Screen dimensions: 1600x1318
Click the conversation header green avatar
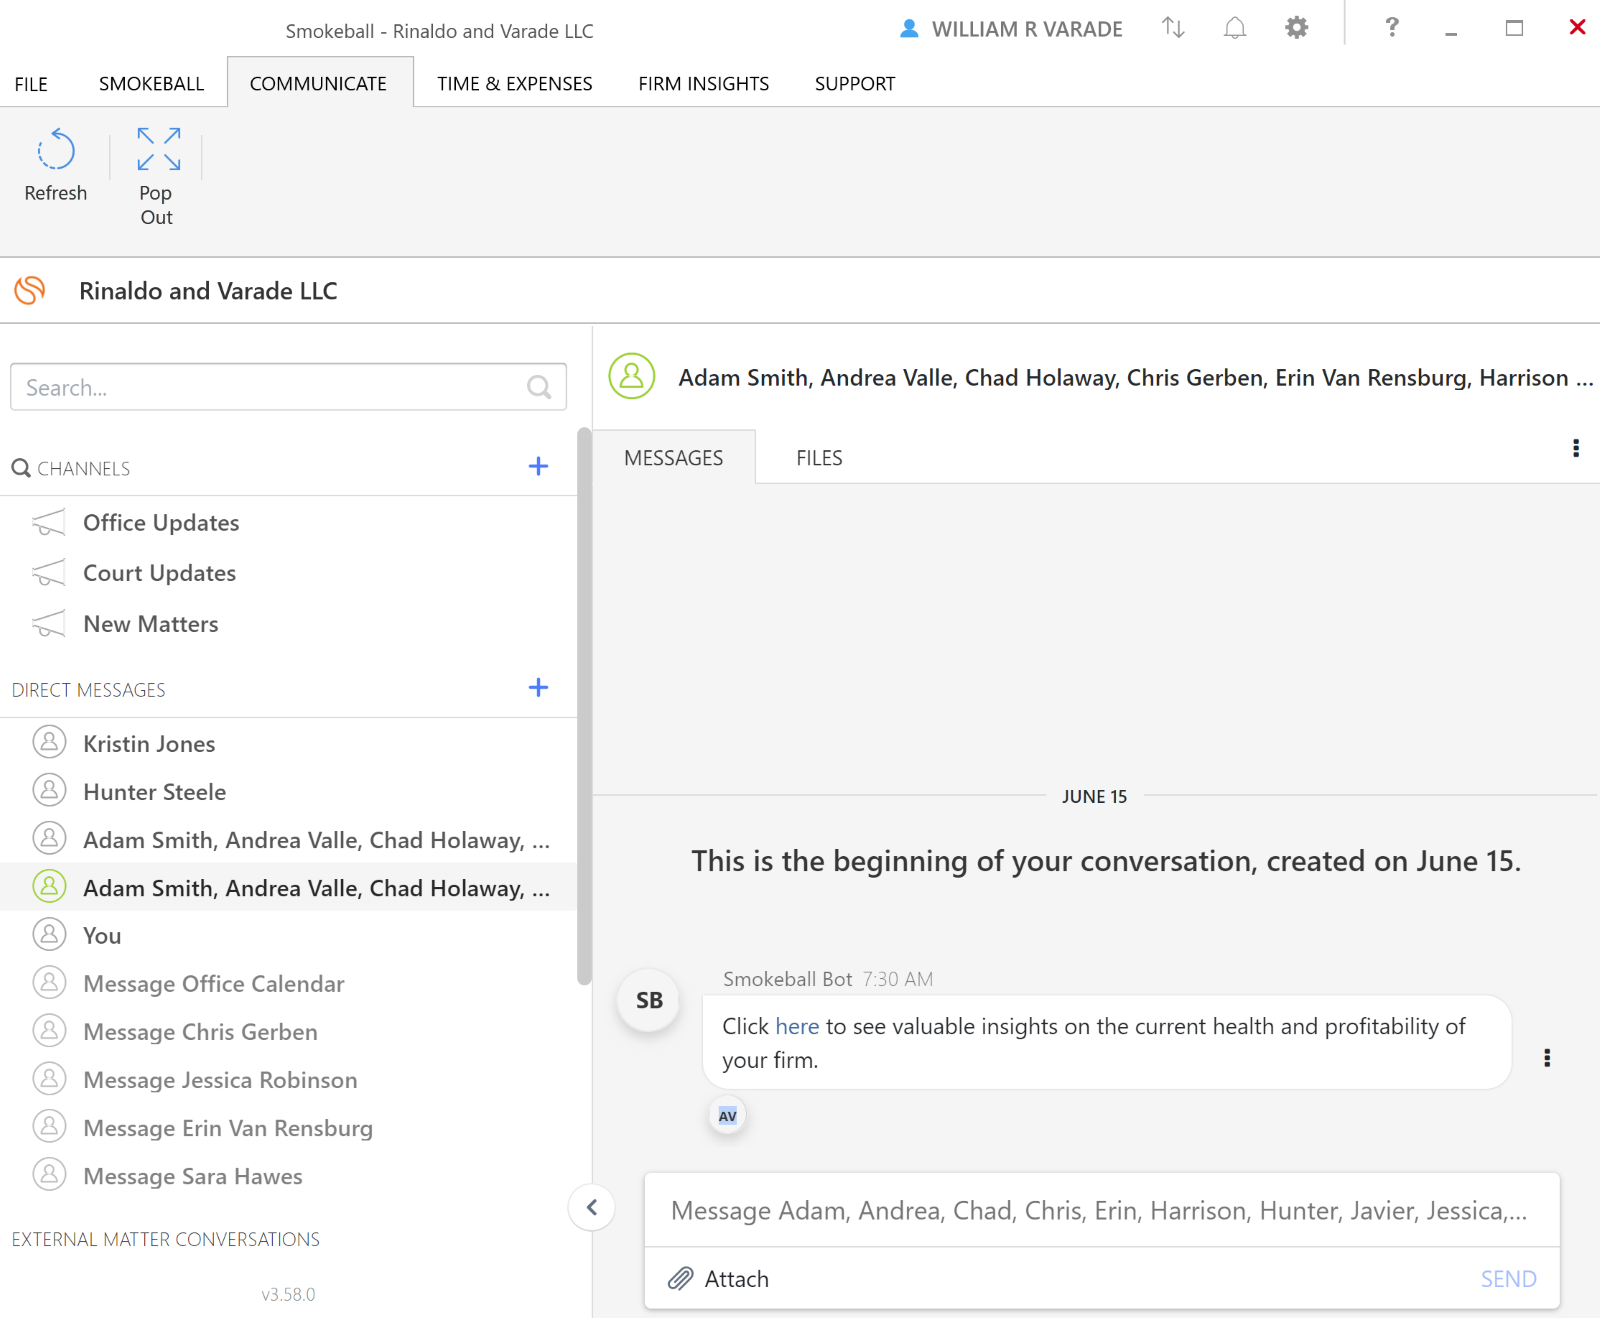pos(632,376)
